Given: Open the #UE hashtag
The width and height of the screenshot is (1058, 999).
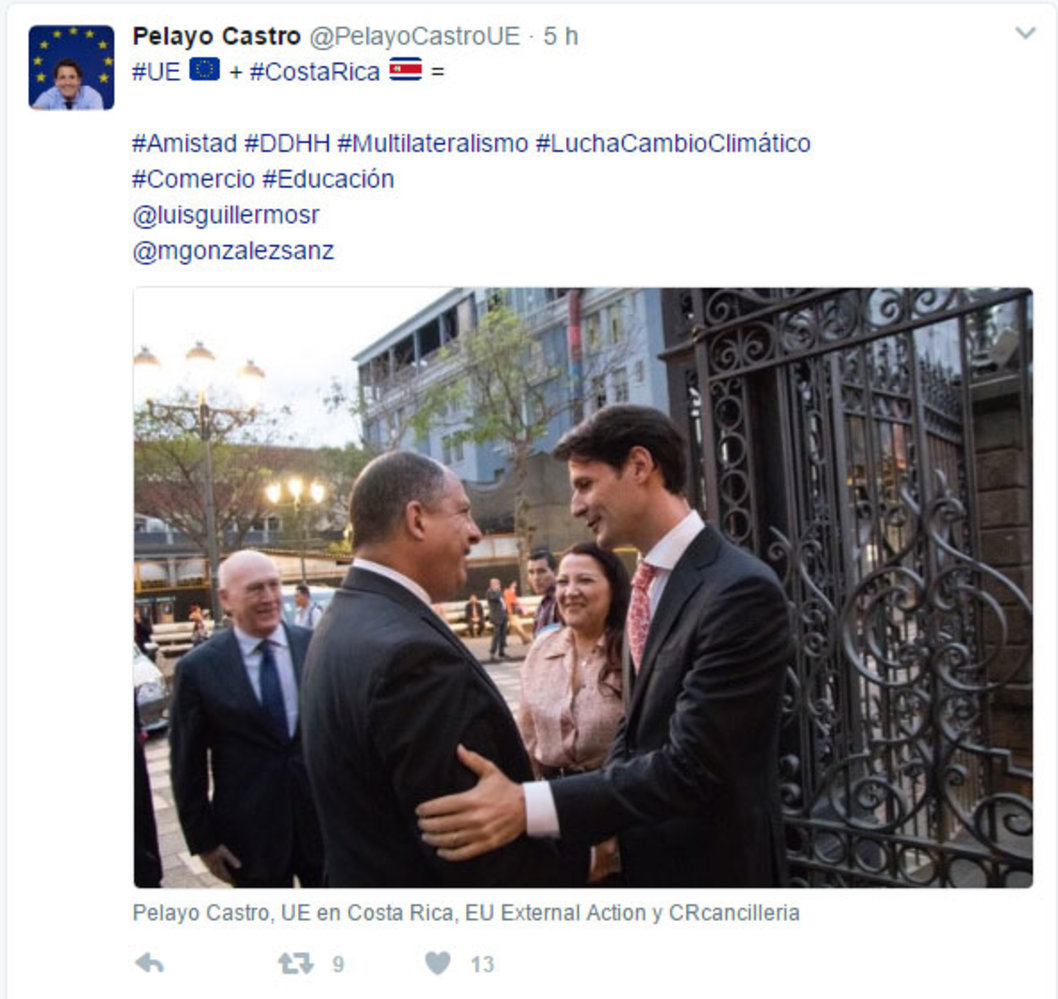Looking at the screenshot, I should click(x=157, y=72).
